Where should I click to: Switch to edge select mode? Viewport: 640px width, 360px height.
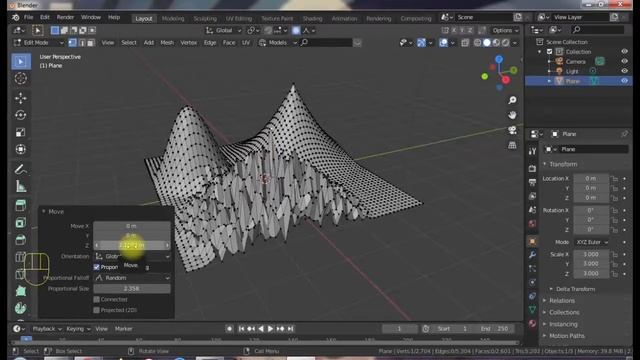click(82, 42)
